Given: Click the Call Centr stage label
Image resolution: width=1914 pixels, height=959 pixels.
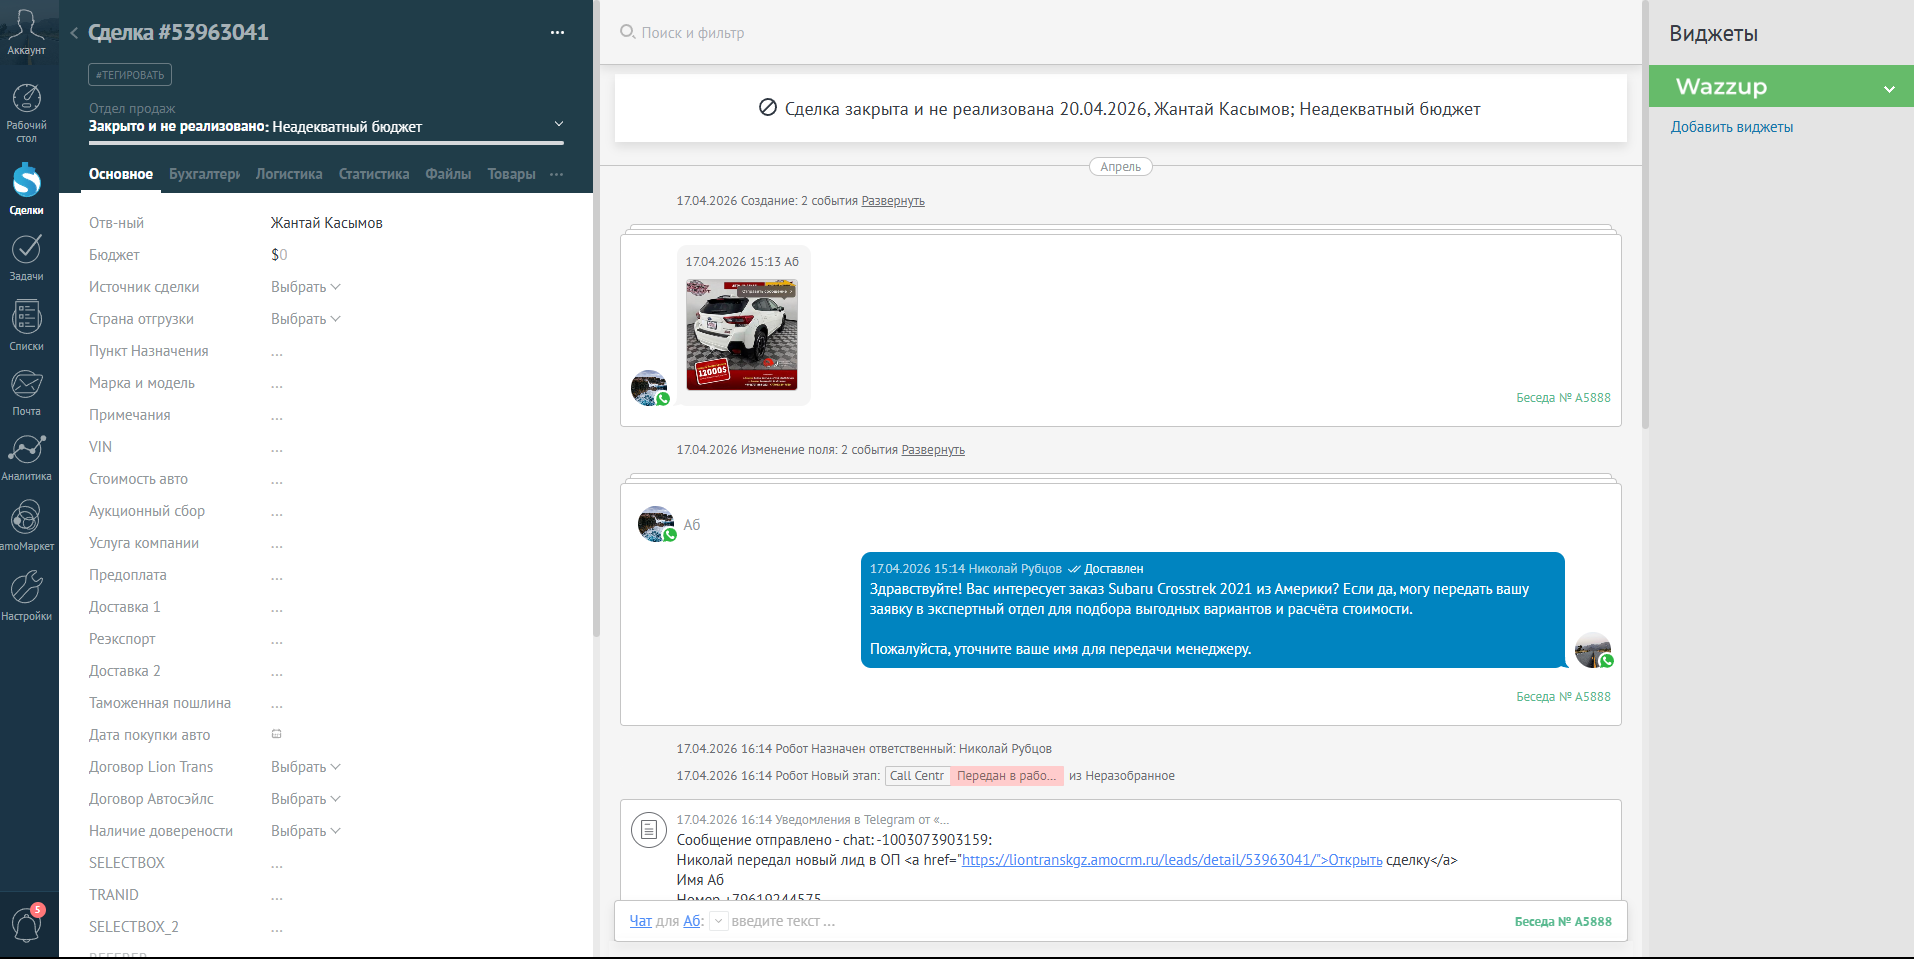Looking at the screenshot, I should [x=917, y=776].
